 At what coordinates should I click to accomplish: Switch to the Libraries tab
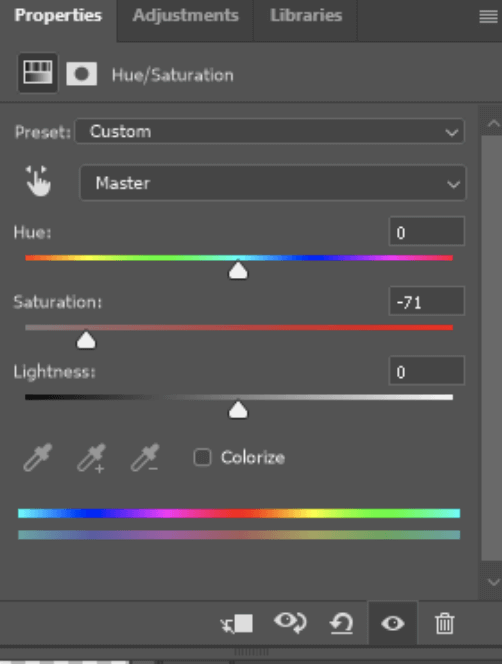[306, 16]
